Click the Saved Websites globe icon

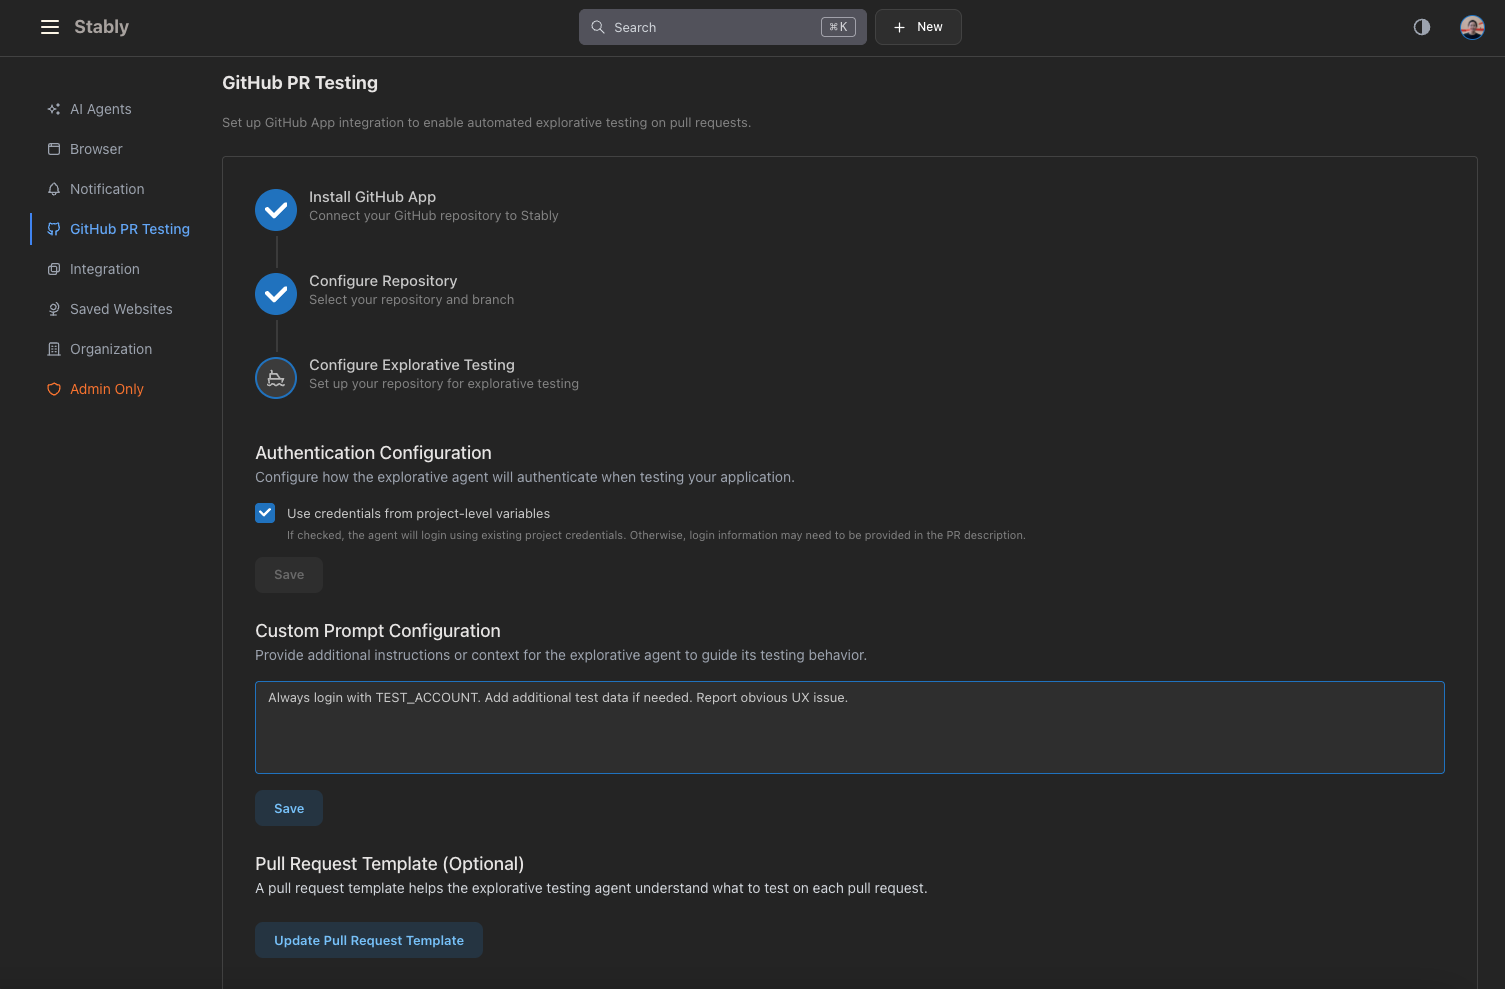coord(54,309)
